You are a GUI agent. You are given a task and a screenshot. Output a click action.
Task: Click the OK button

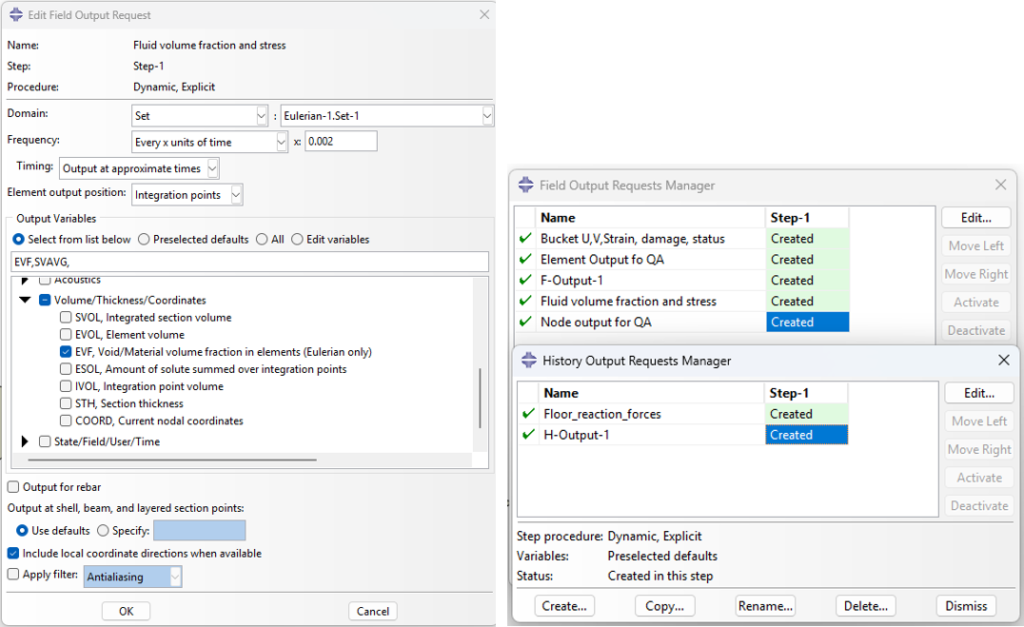[x=126, y=611]
